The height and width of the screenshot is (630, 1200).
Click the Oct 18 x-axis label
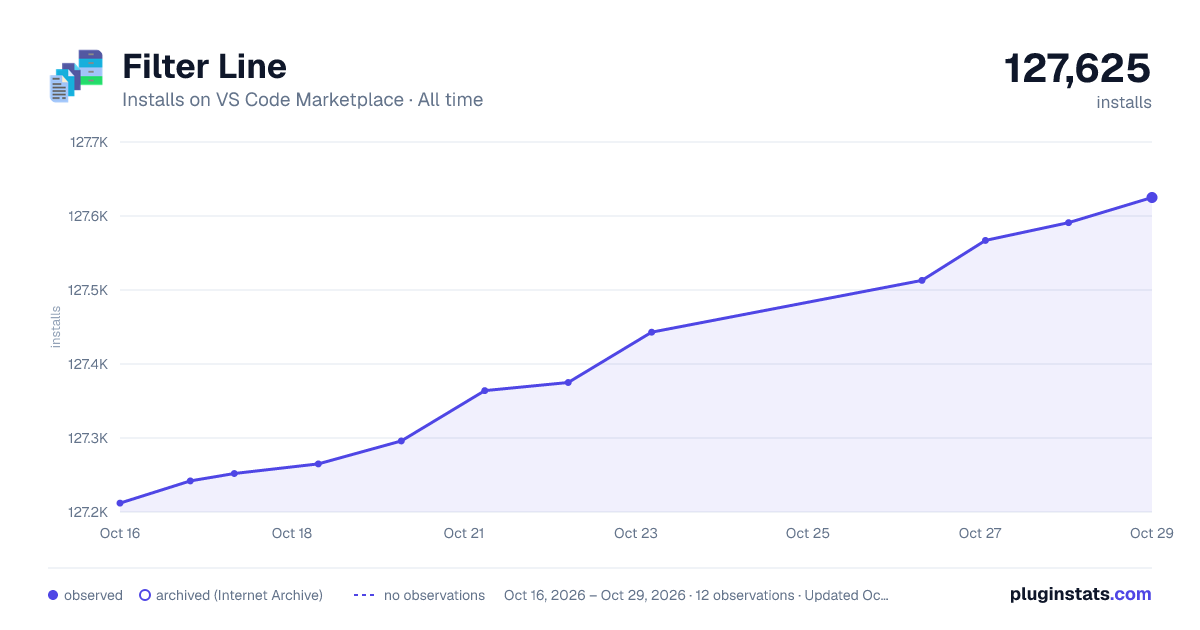click(x=292, y=533)
